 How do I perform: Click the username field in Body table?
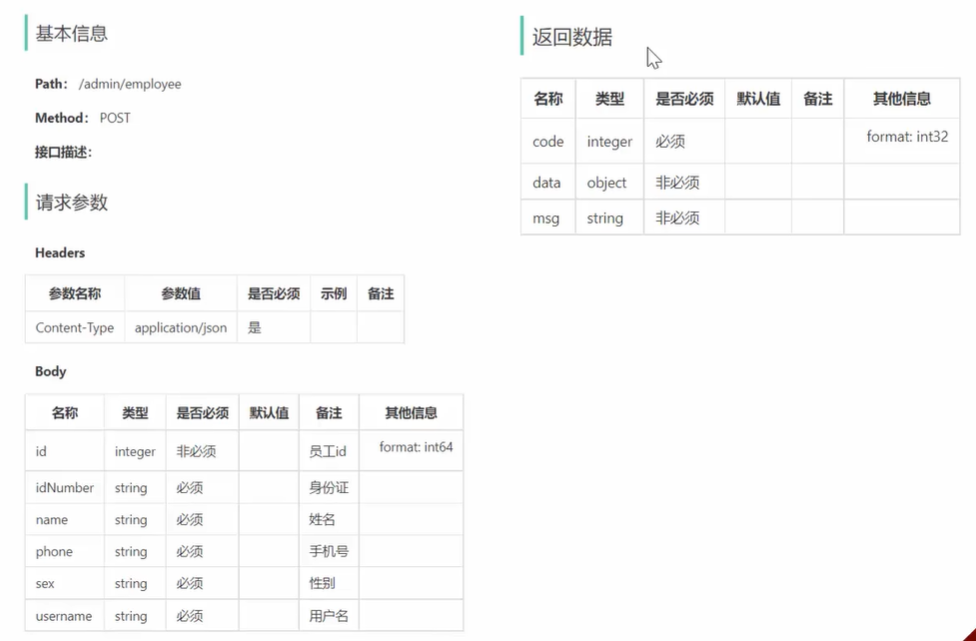[63, 616]
